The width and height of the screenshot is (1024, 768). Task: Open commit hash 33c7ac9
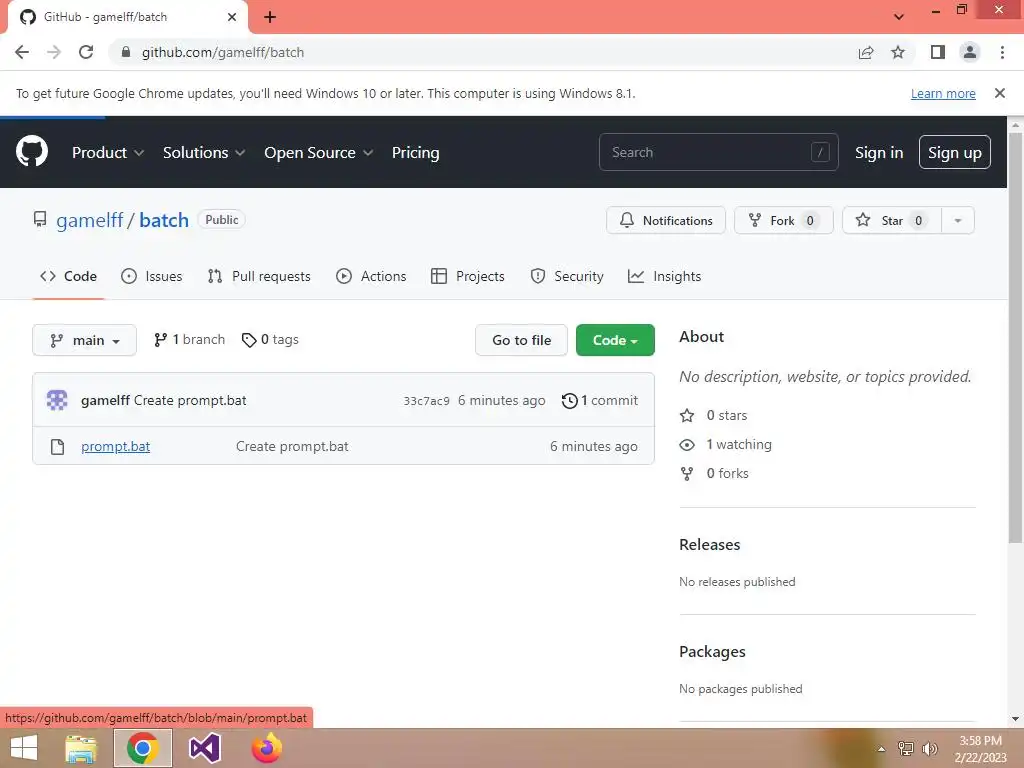point(426,401)
